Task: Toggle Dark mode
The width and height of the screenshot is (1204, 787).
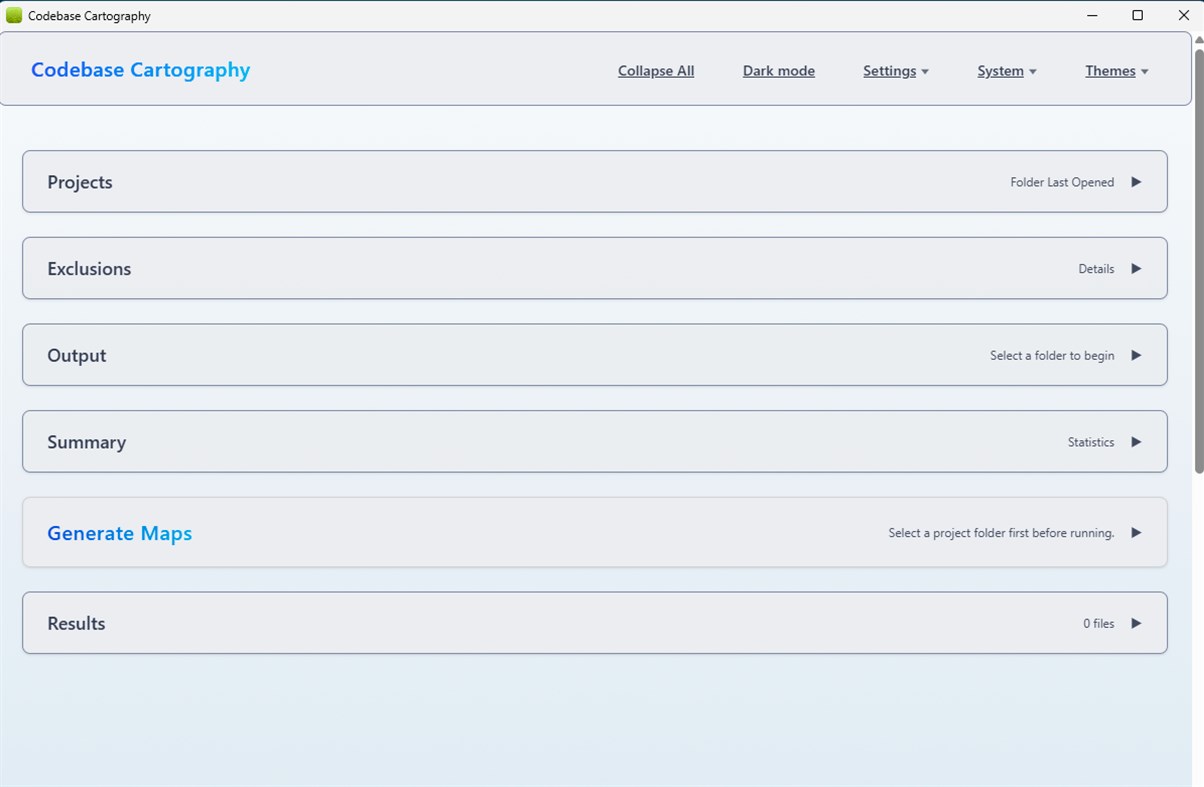Action: pyautogui.click(x=779, y=71)
